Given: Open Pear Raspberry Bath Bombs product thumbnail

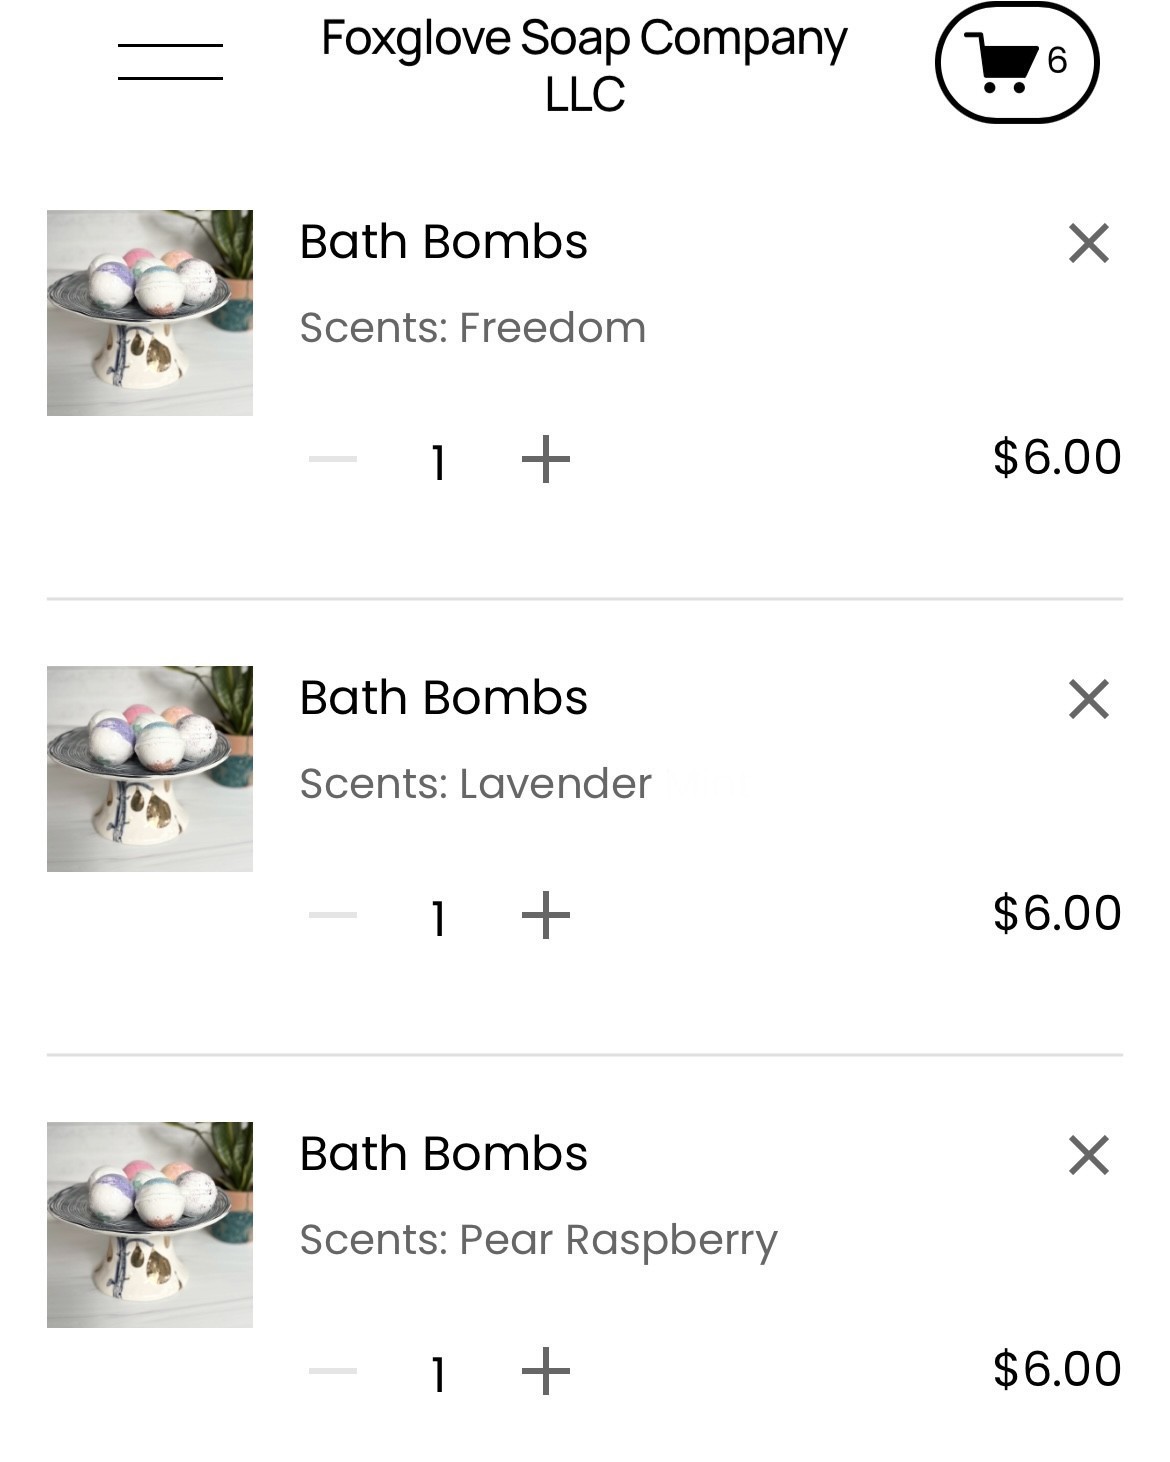Looking at the screenshot, I should click(150, 1225).
